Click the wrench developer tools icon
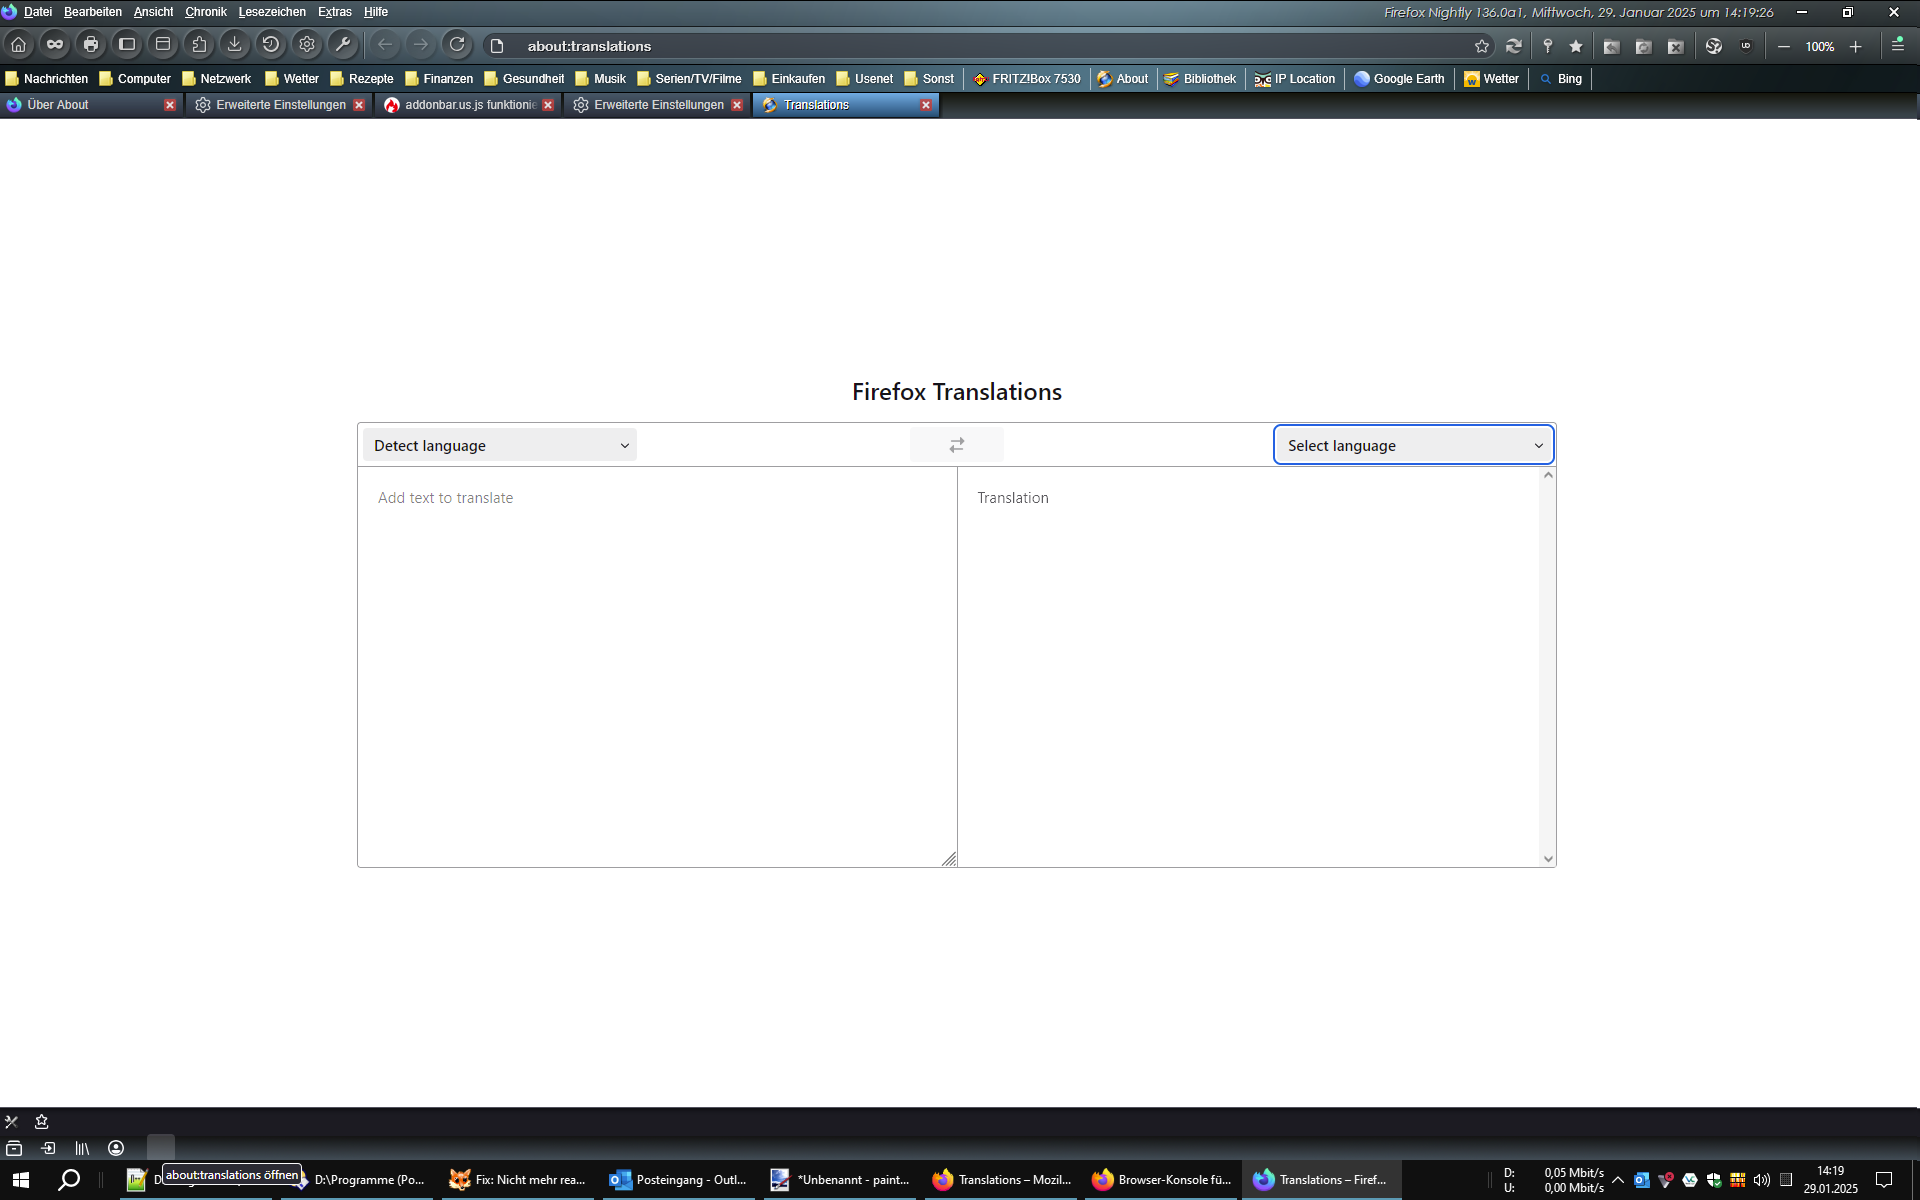The height and width of the screenshot is (1200, 1920). coord(343,45)
